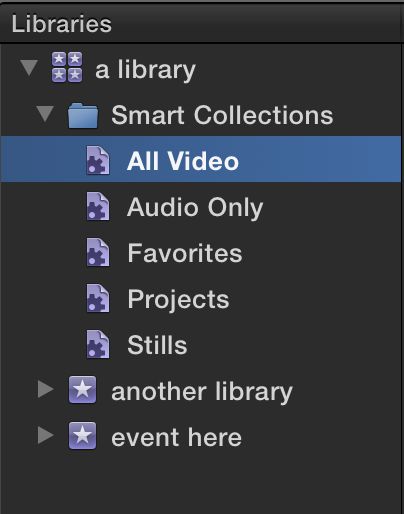Expand the event here item
Image resolution: width=404 pixels, height=514 pixels.
click(x=46, y=436)
